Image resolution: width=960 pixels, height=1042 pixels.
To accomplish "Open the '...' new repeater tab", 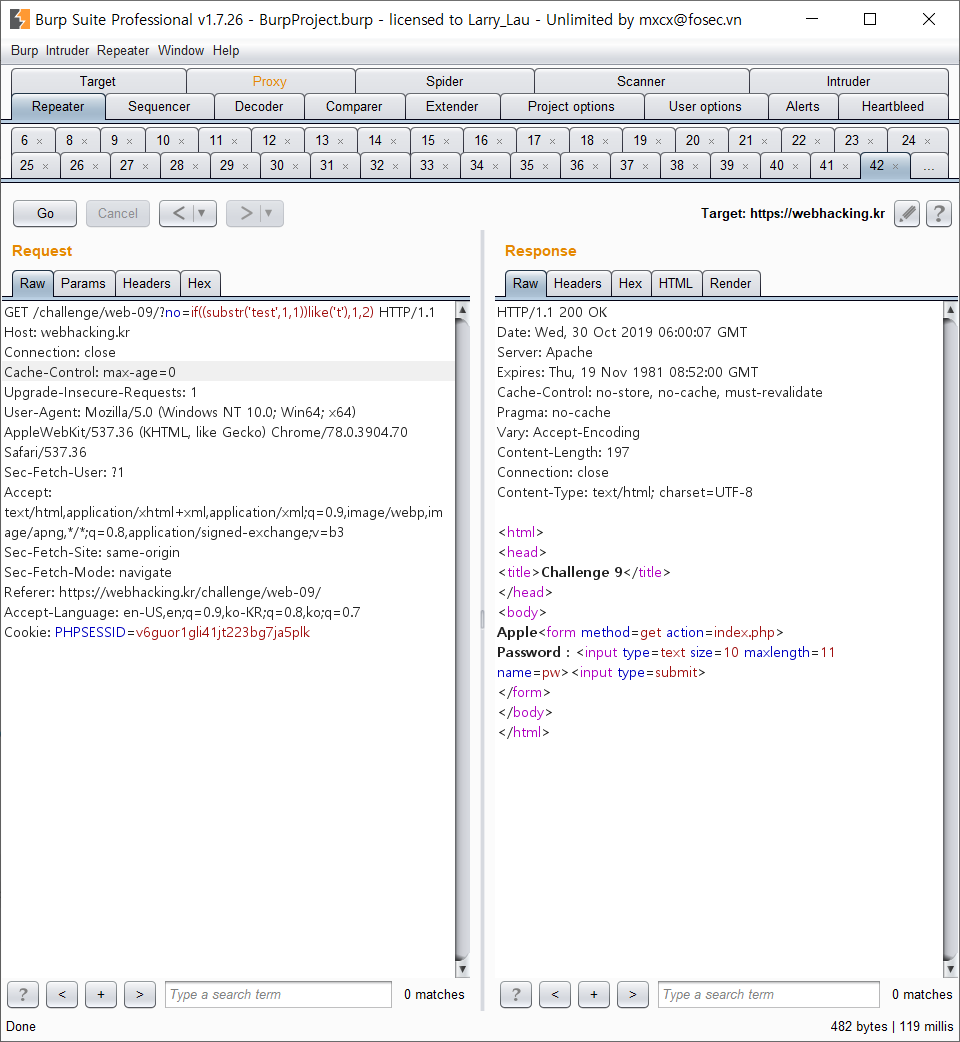I will coord(929,166).
